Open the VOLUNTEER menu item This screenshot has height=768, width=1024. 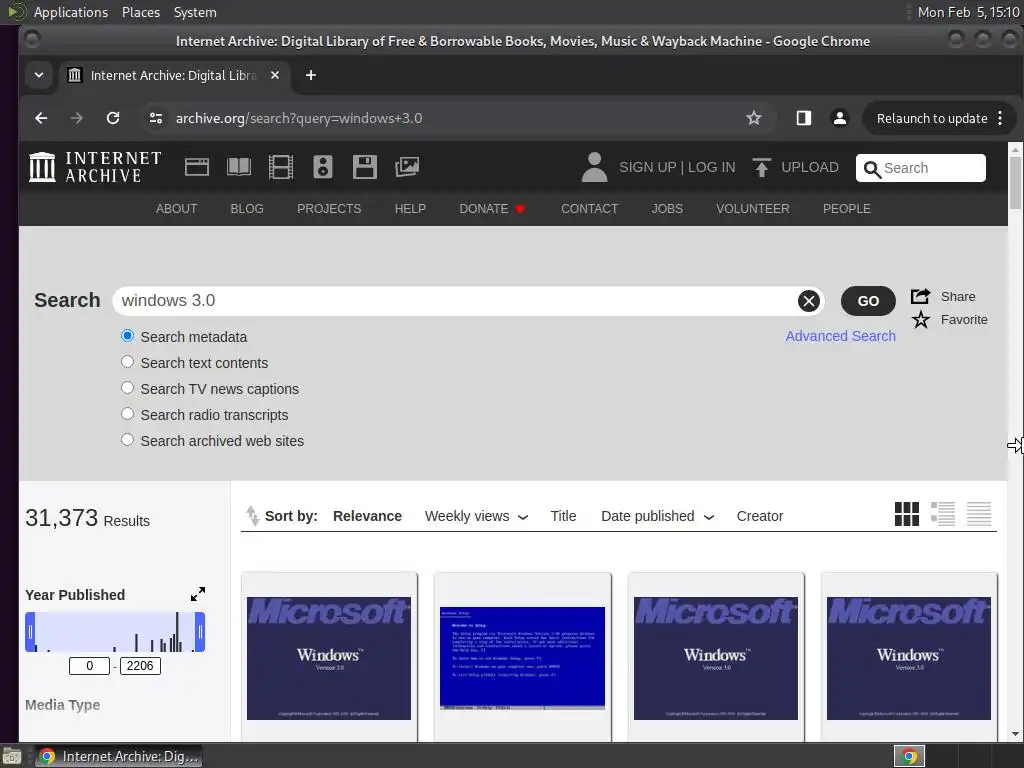[x=753, y=209]
